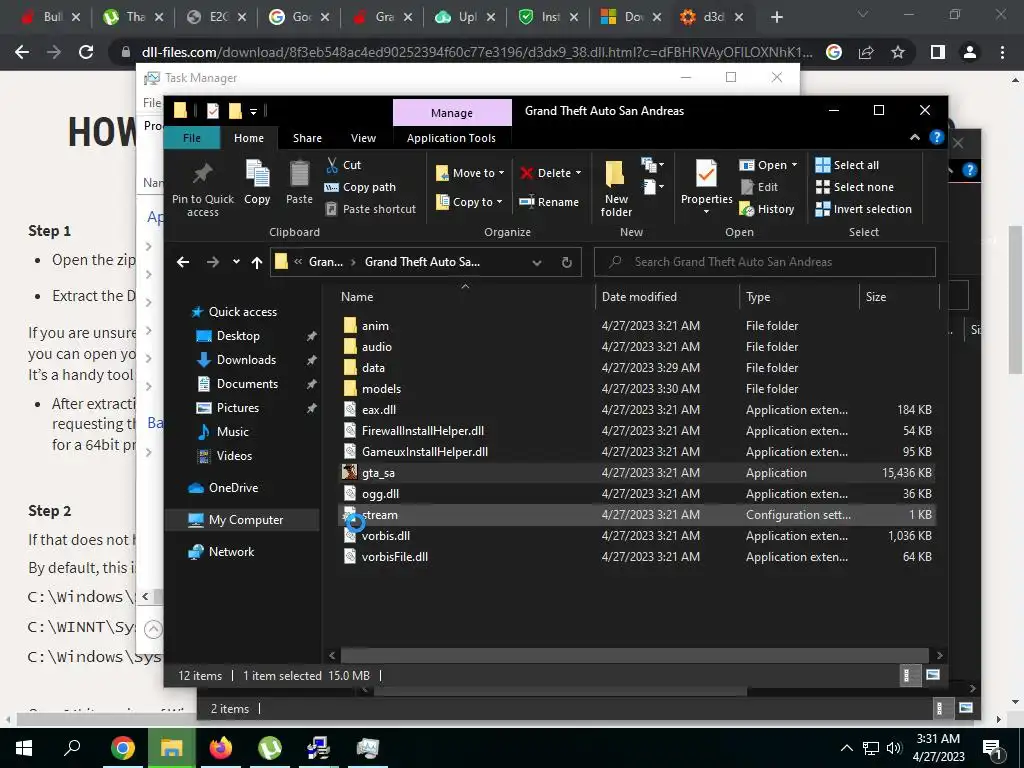Click the Manage contextual tab

[452, 113]
